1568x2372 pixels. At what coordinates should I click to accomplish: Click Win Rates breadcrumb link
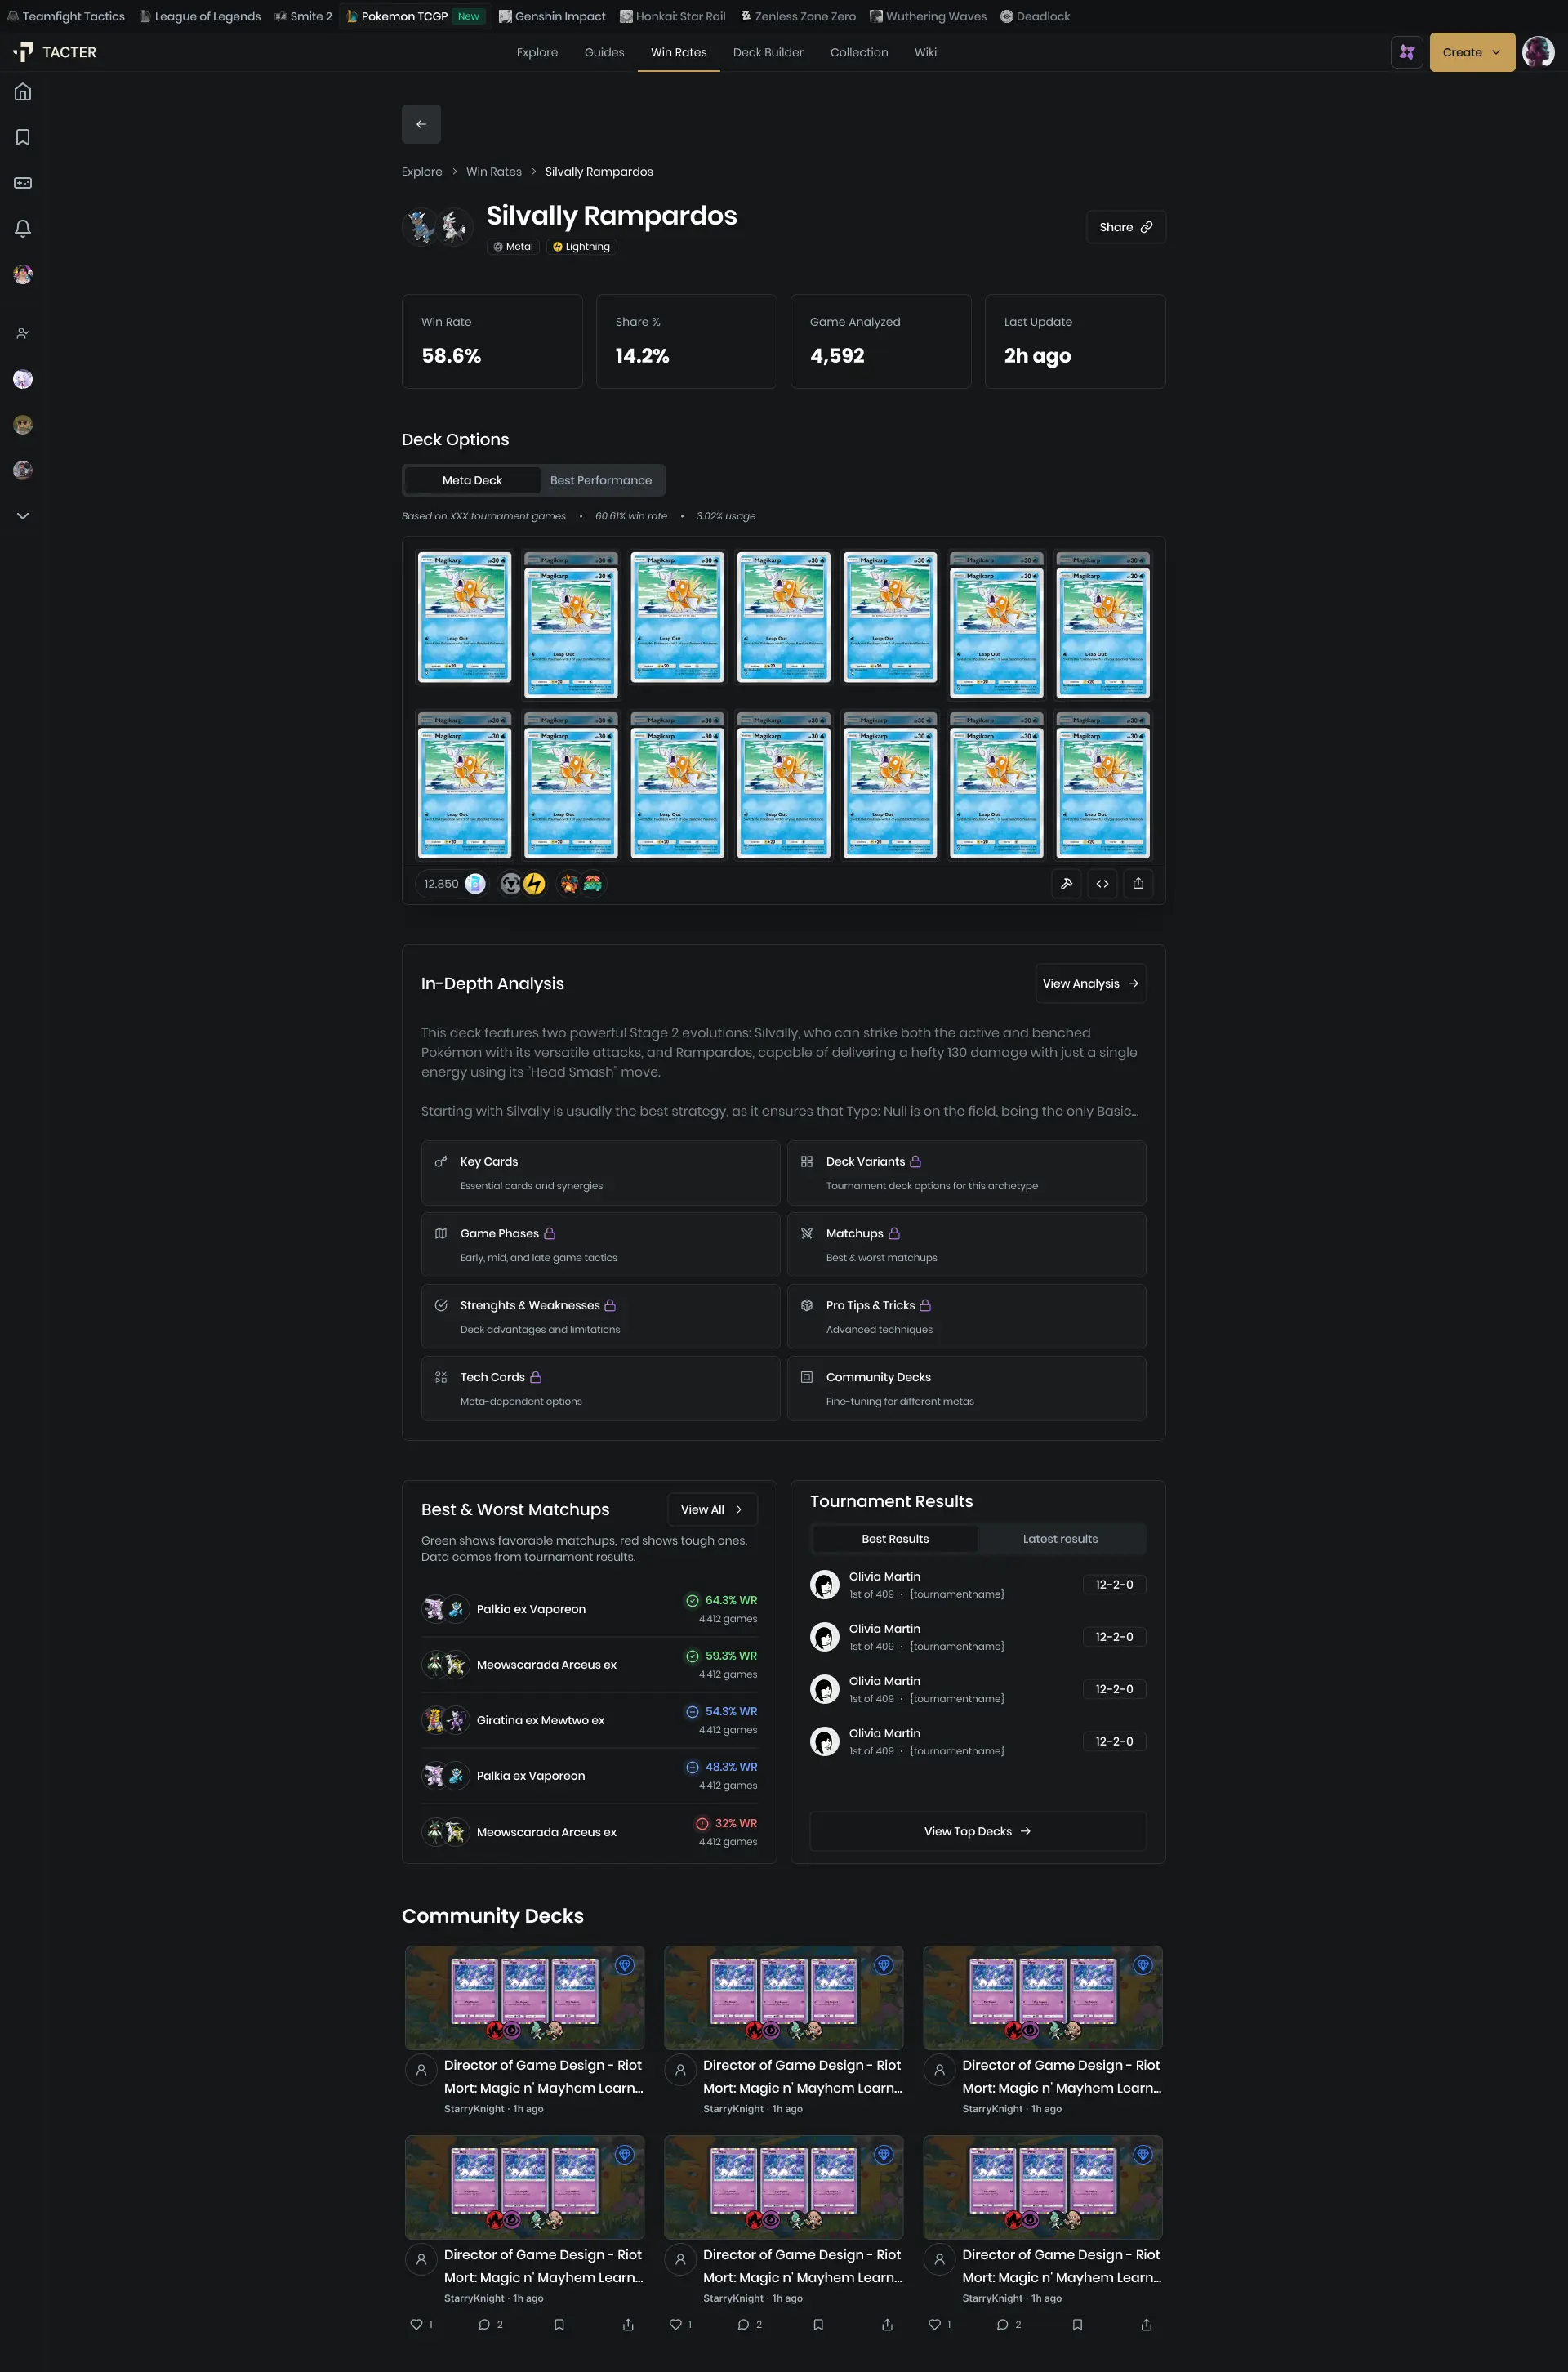click(x=493, y=172)
